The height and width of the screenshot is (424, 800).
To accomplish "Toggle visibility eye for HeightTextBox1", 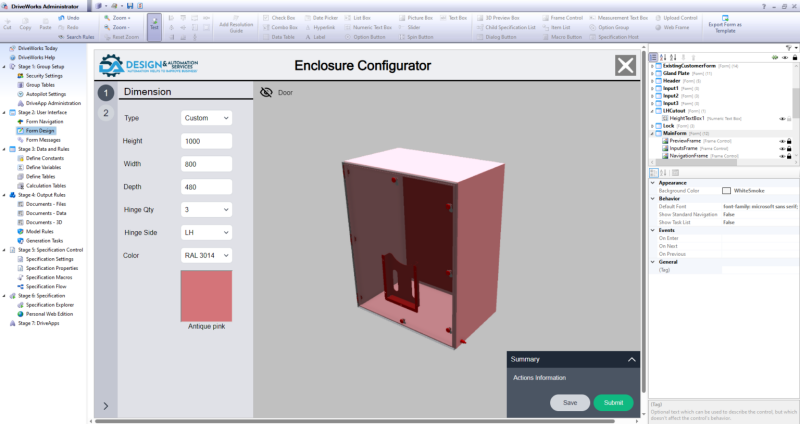I will coord(782,118).
